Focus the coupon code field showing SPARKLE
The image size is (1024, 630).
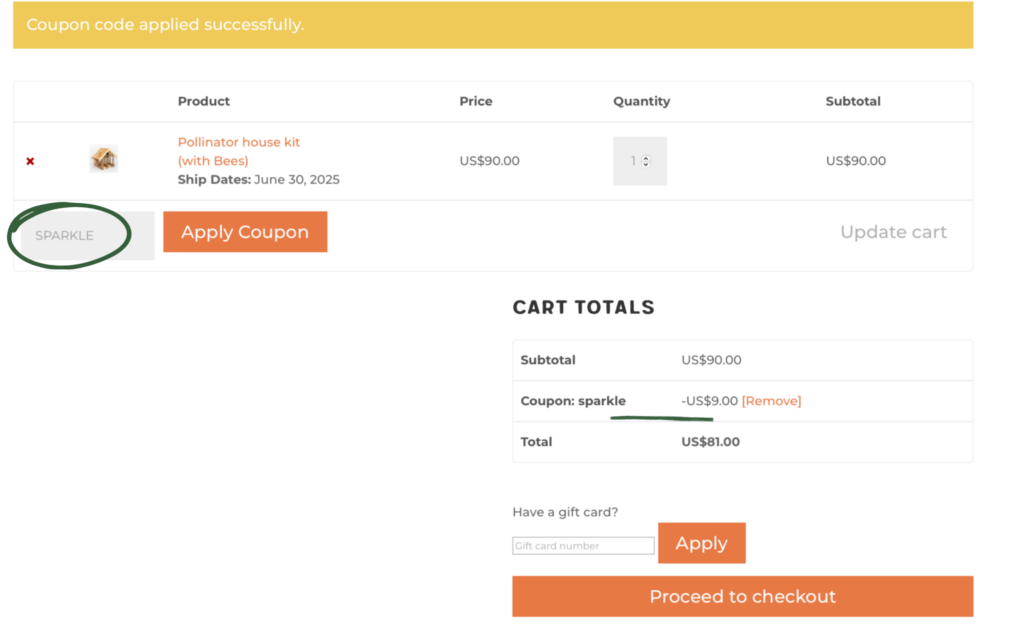(x=88, y=235)
